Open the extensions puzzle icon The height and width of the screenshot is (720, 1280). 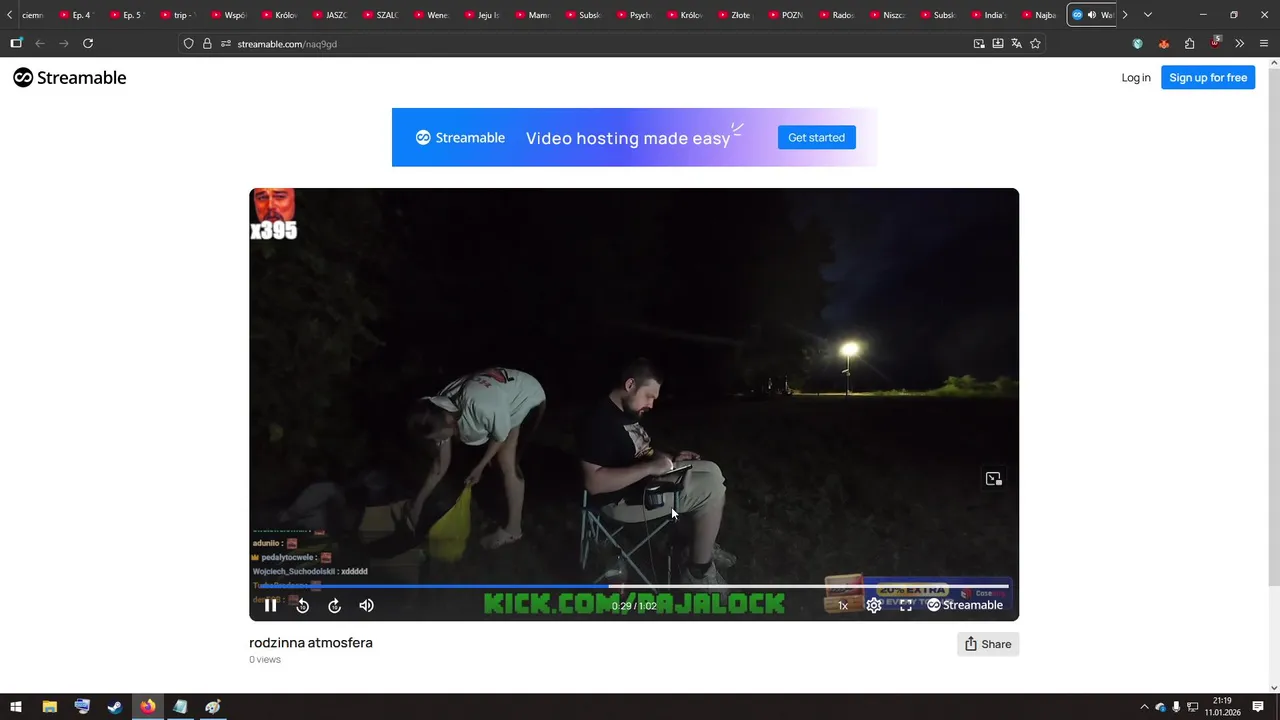1189,43
